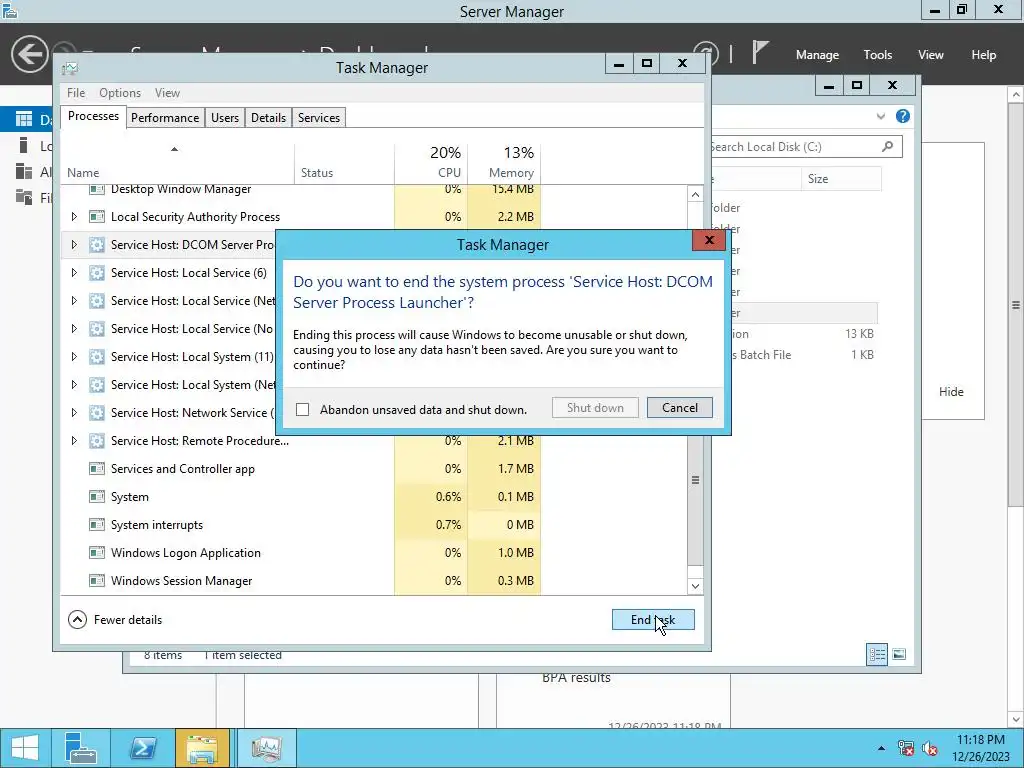The width and height of the screenshot is (1024, 768).
Task: Open All Servers icon in sidebar
Action: (x=24, y=171)
